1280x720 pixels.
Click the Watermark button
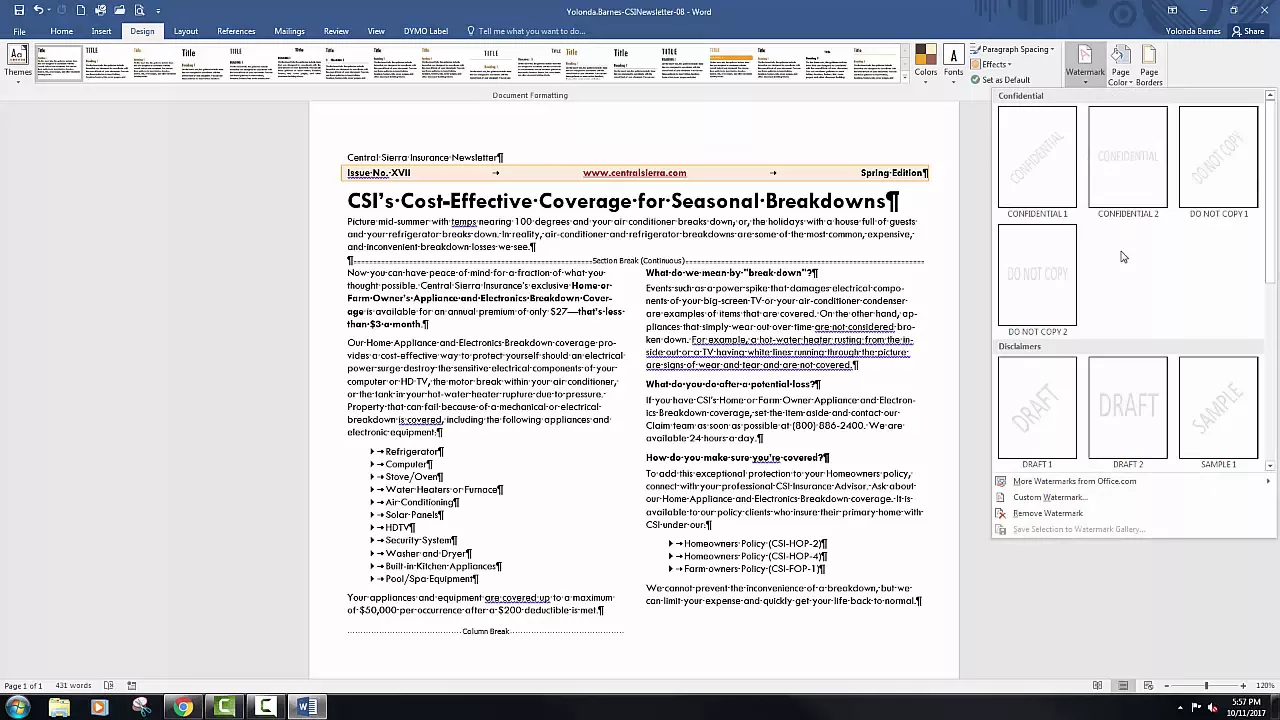[x=1085, y=64]
